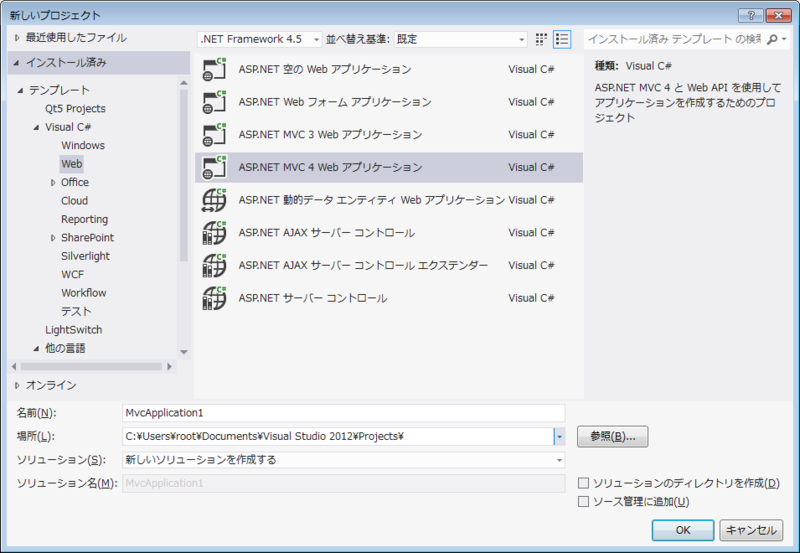
Task: Click the 名前 input field MvcApplication1
Action: click(x=343, y=413)
